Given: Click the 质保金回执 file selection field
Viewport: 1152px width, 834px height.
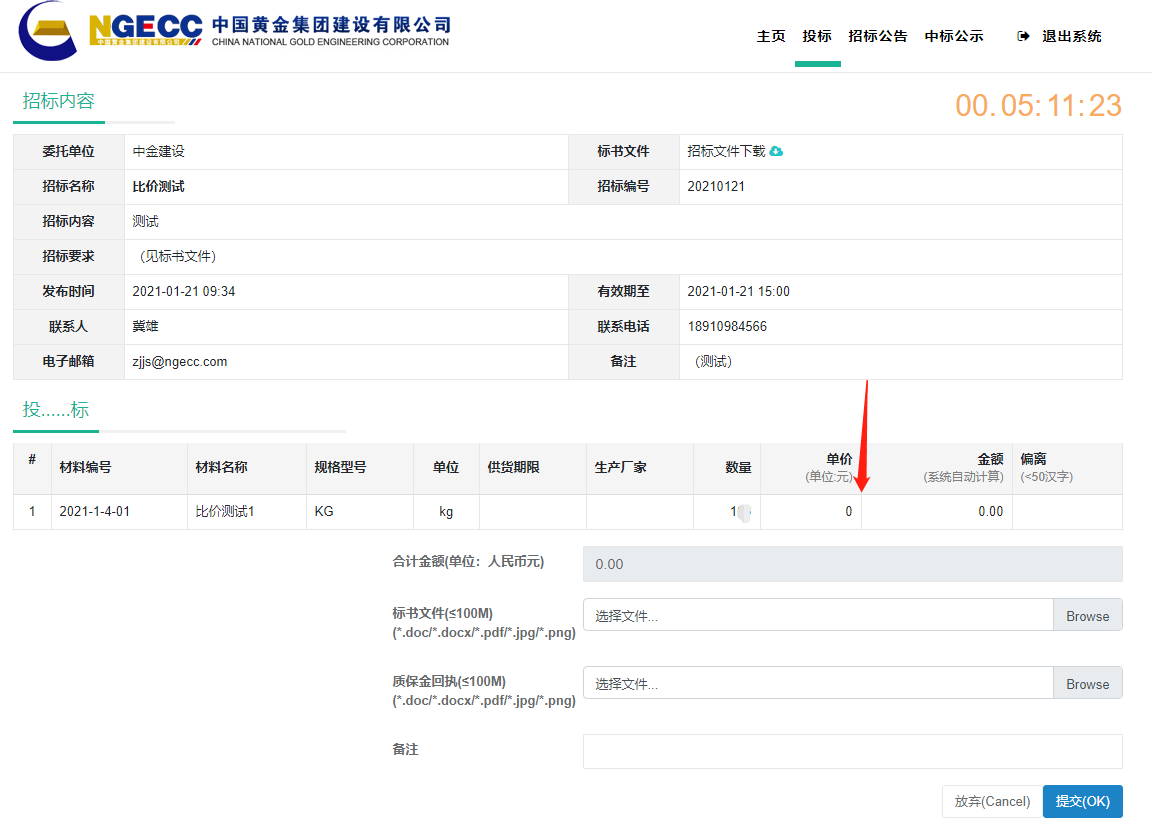Looking at the screenshot, I should [817, 683].
